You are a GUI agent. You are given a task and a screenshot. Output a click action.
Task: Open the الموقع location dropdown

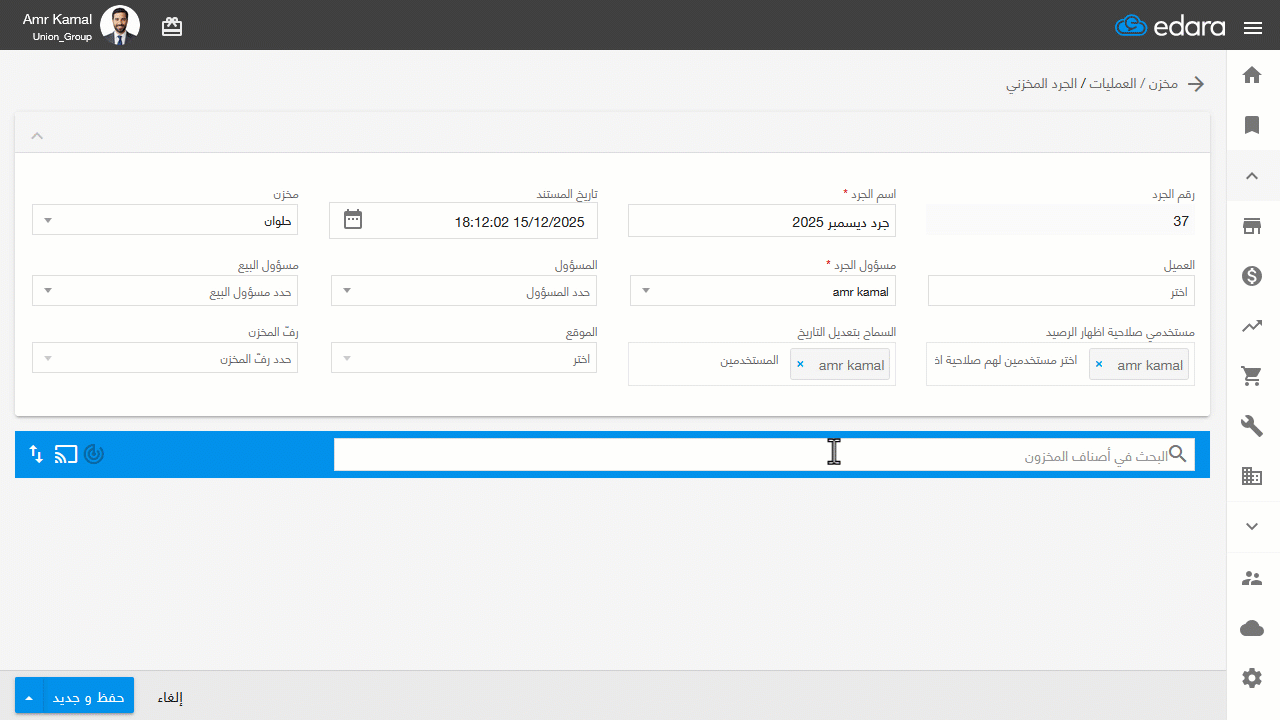(464, 358)
